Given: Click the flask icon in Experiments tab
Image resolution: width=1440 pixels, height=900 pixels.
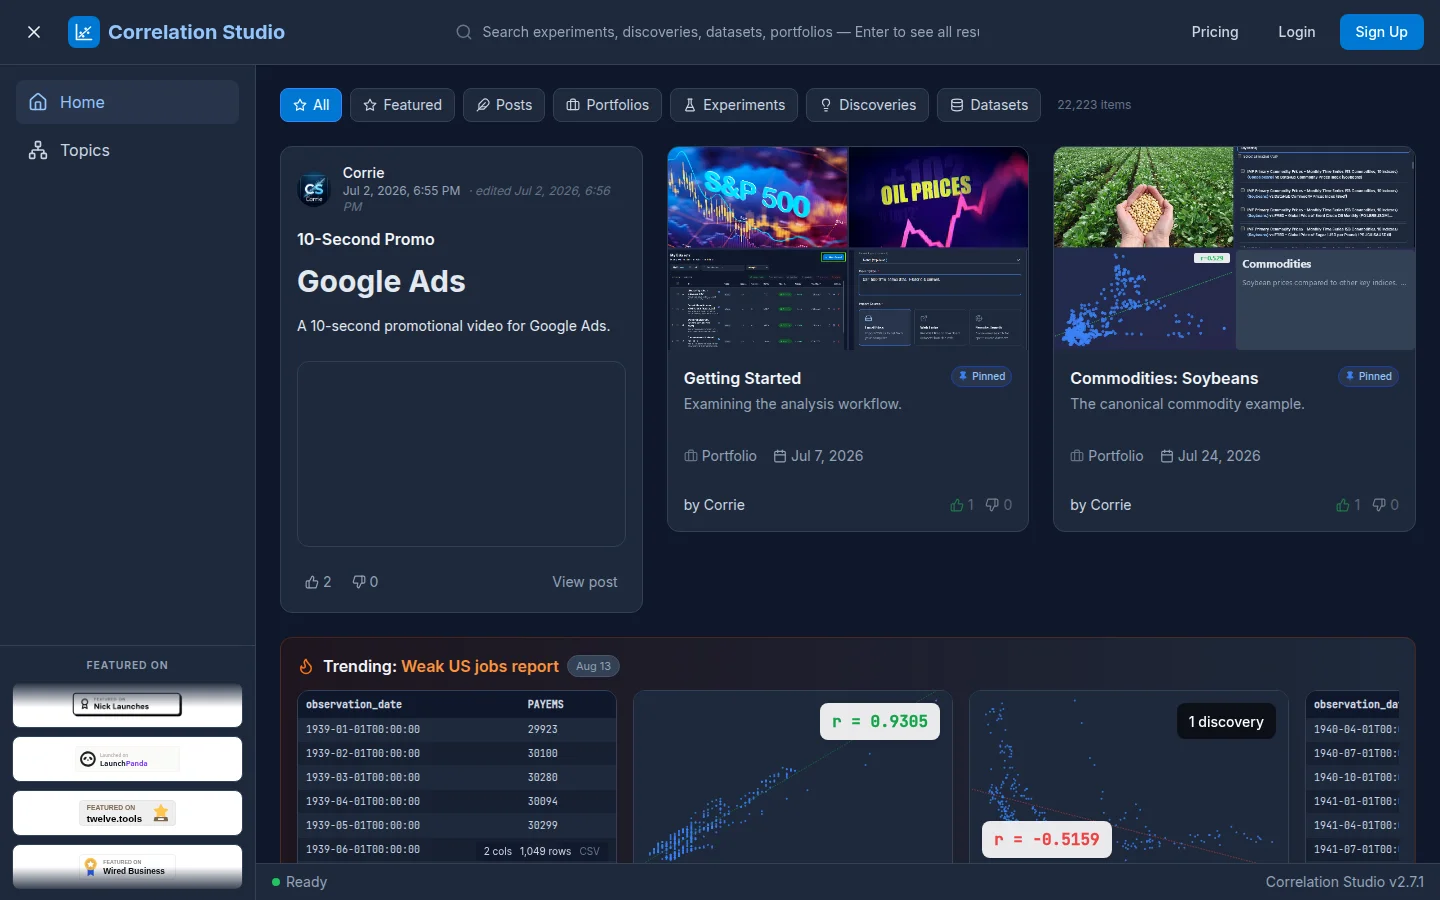Looking at the screenshot, I should pos(690,105).
